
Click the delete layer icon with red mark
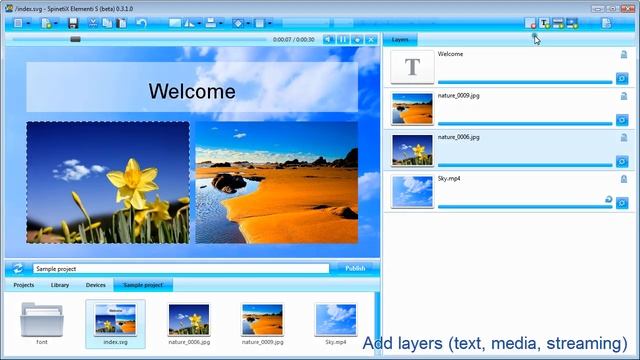[x=530, y=23]
